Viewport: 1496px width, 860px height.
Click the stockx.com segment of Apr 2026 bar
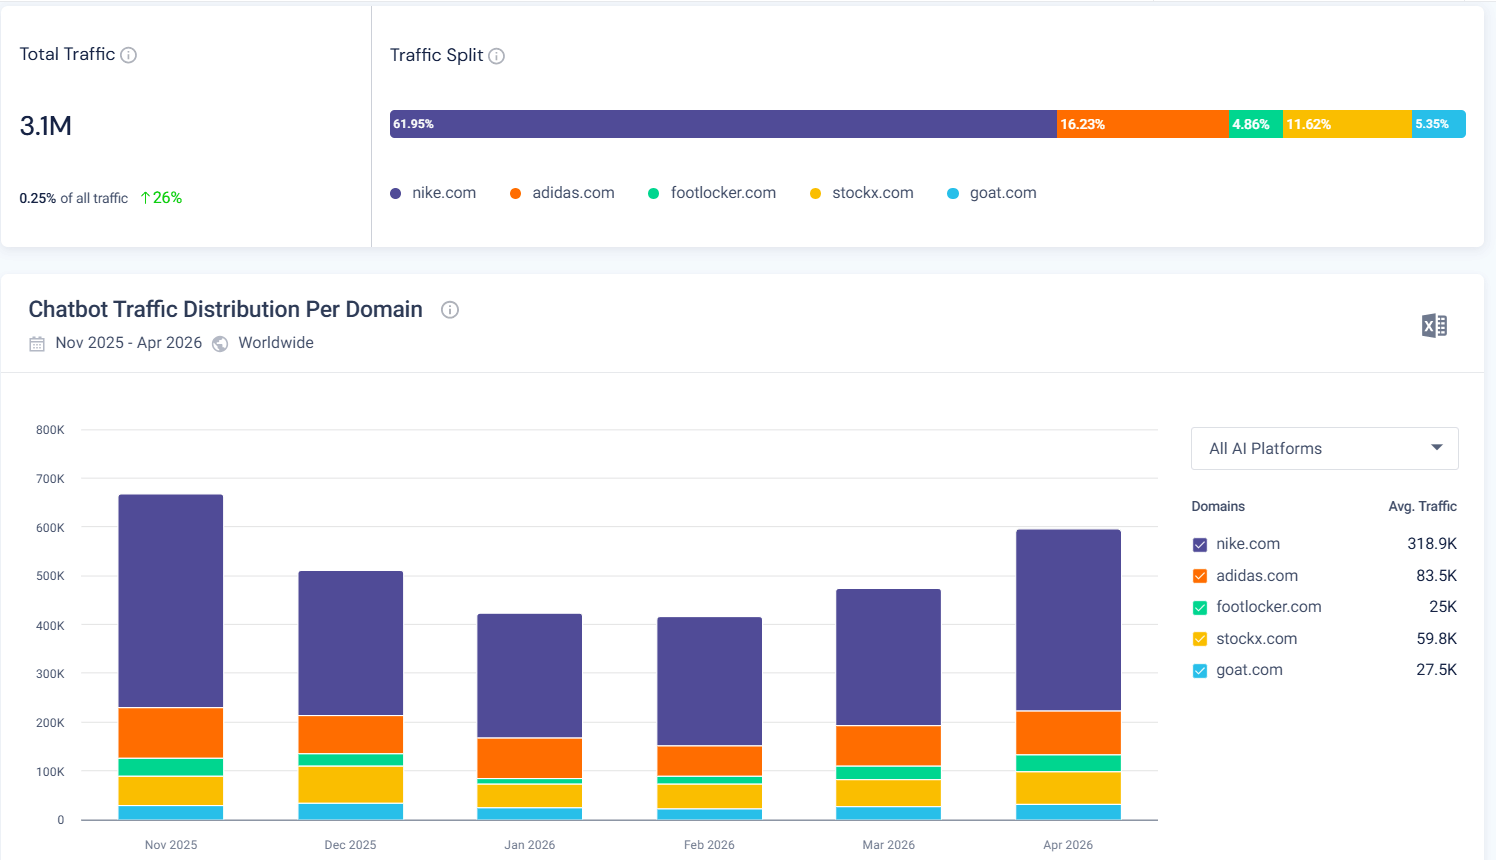click(1068, 788)
